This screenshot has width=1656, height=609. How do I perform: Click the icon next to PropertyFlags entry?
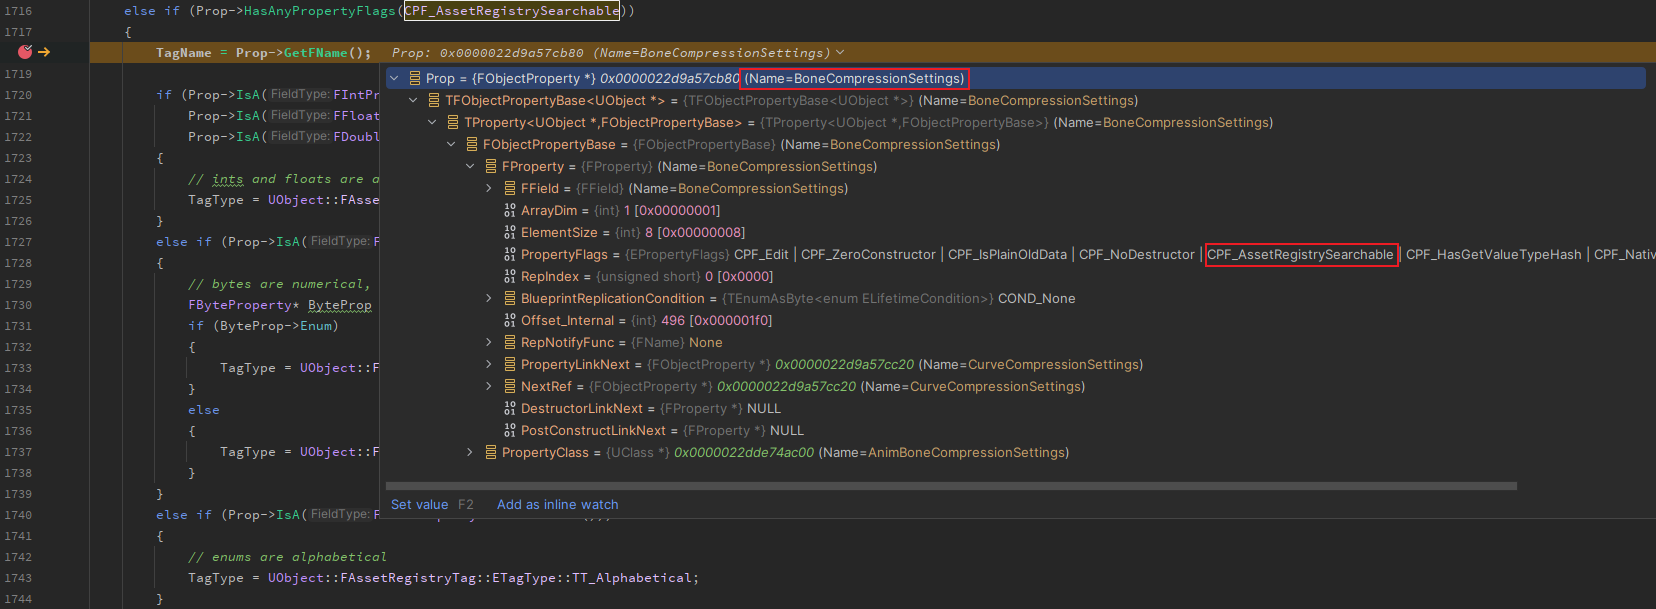510,254
